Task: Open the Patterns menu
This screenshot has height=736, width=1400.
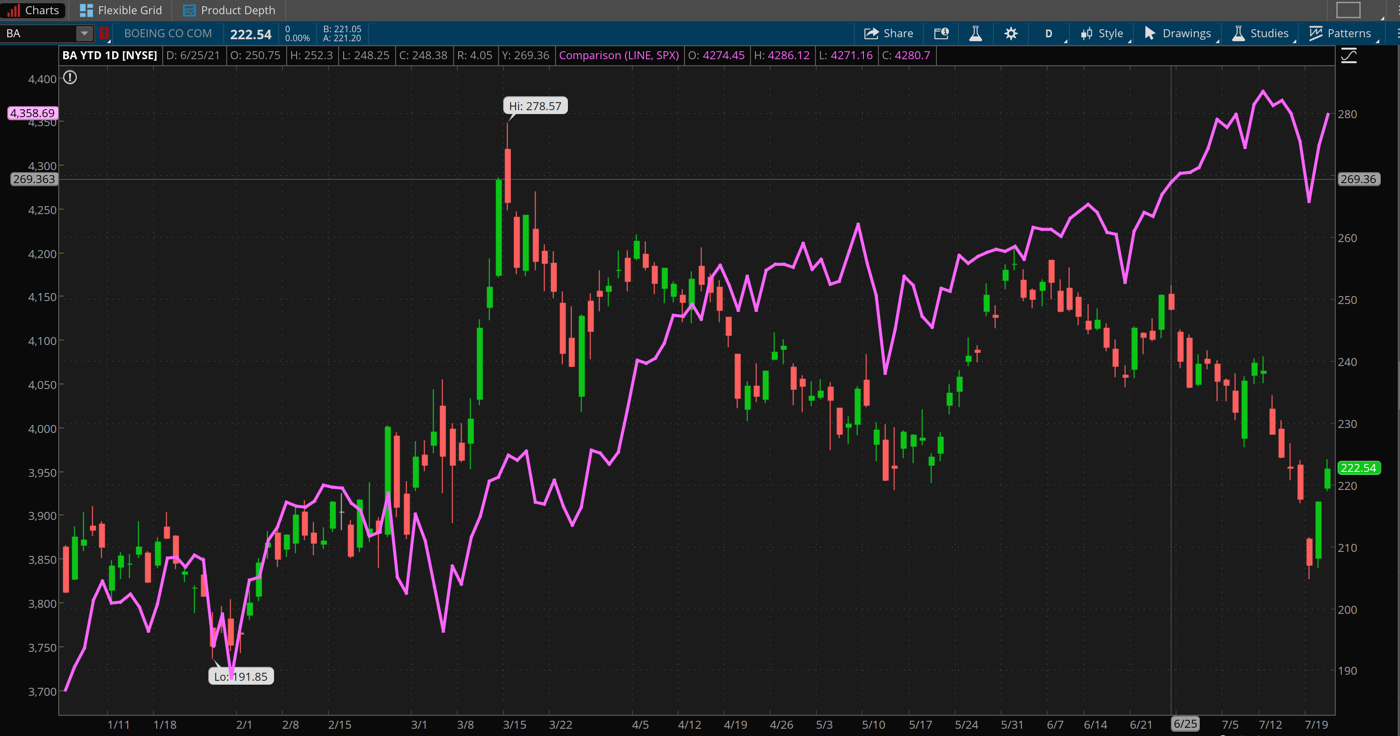Action: [1340, 33]
